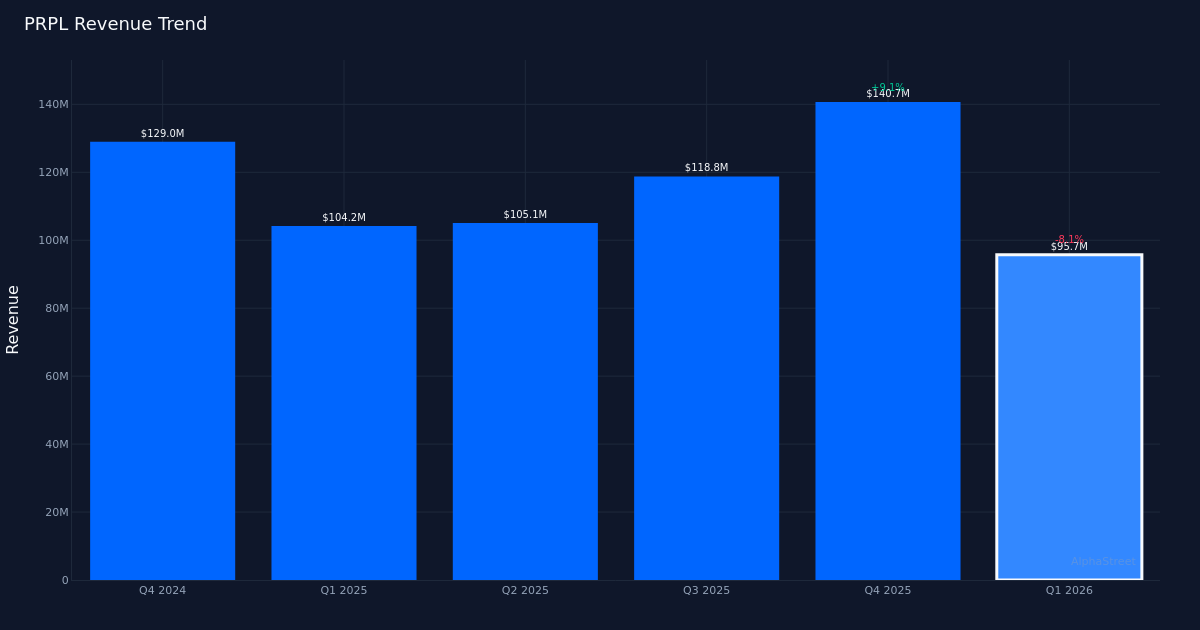Click the Q4 2024 axis label
This screenshot has width=1200, height=630.
click(163, 590)
